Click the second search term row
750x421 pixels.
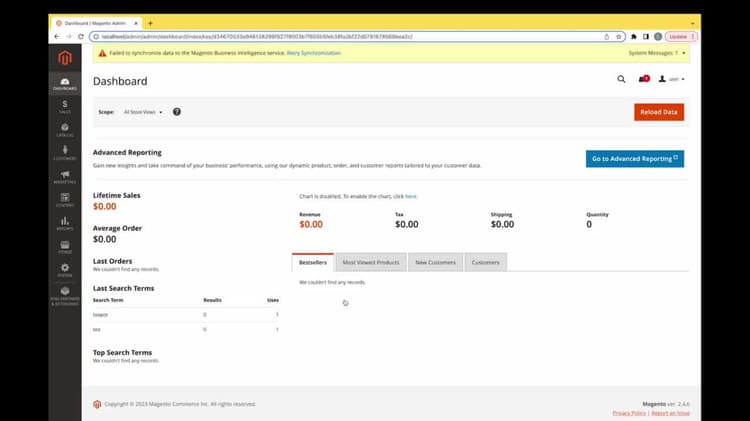coord(186,329)
